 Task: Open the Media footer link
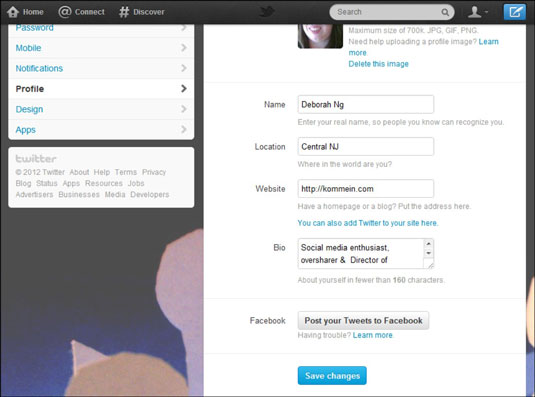coord(115,195)
